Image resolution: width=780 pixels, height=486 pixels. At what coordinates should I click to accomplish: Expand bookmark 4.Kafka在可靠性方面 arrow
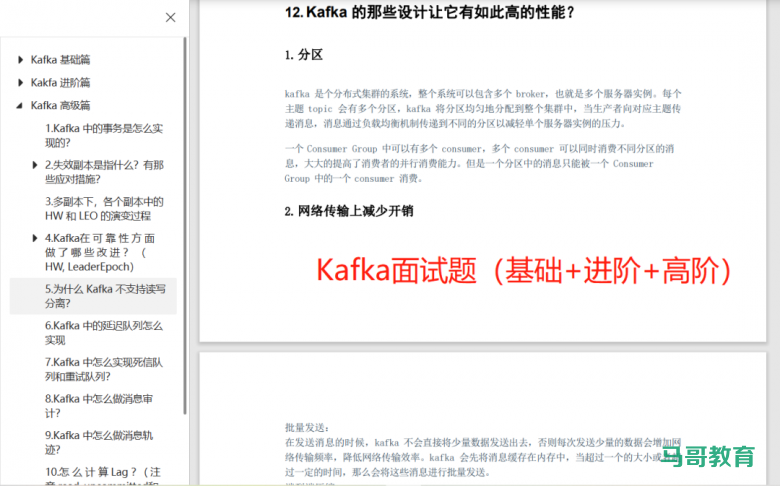pos(36,238)
